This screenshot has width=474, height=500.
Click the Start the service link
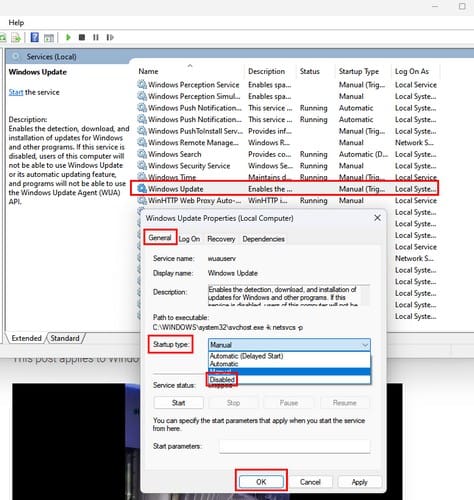tap(16, 92)
